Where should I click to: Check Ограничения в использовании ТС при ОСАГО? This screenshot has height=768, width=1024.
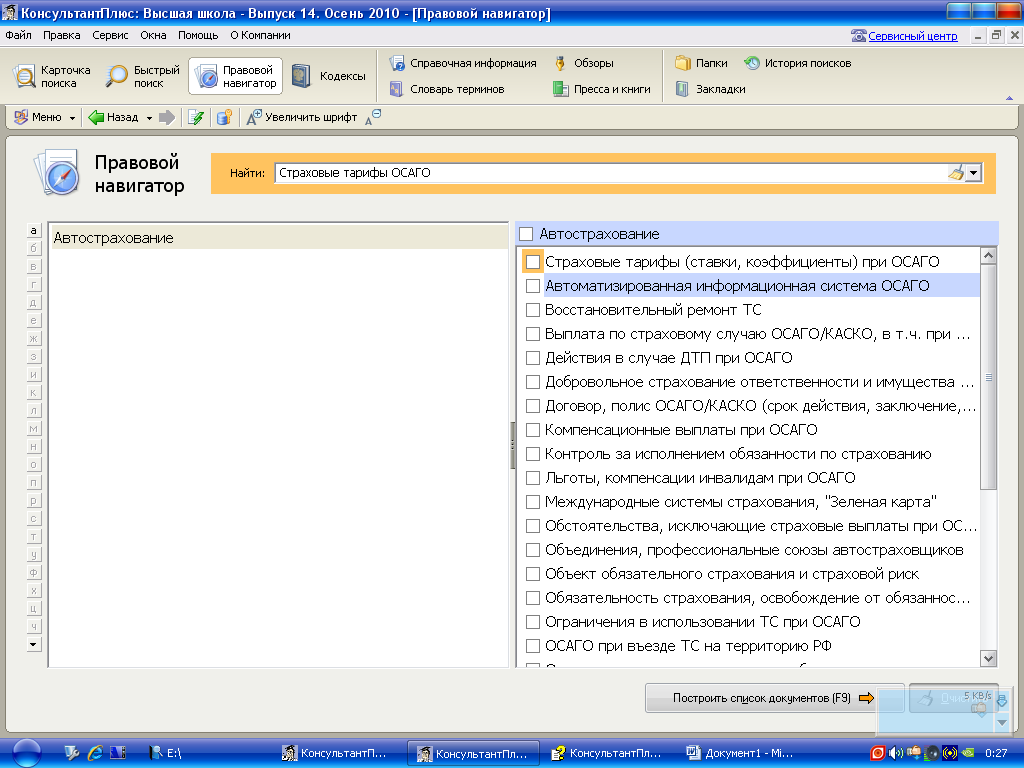tap(533, 622)
